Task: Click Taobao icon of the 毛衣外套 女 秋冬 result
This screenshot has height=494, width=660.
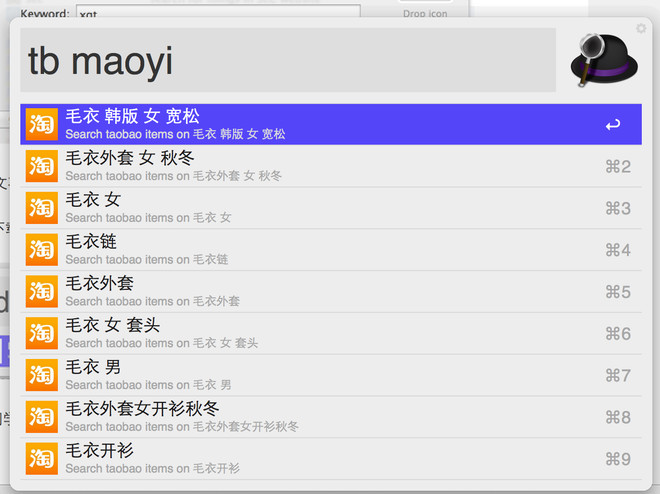Action: (41, 166)
